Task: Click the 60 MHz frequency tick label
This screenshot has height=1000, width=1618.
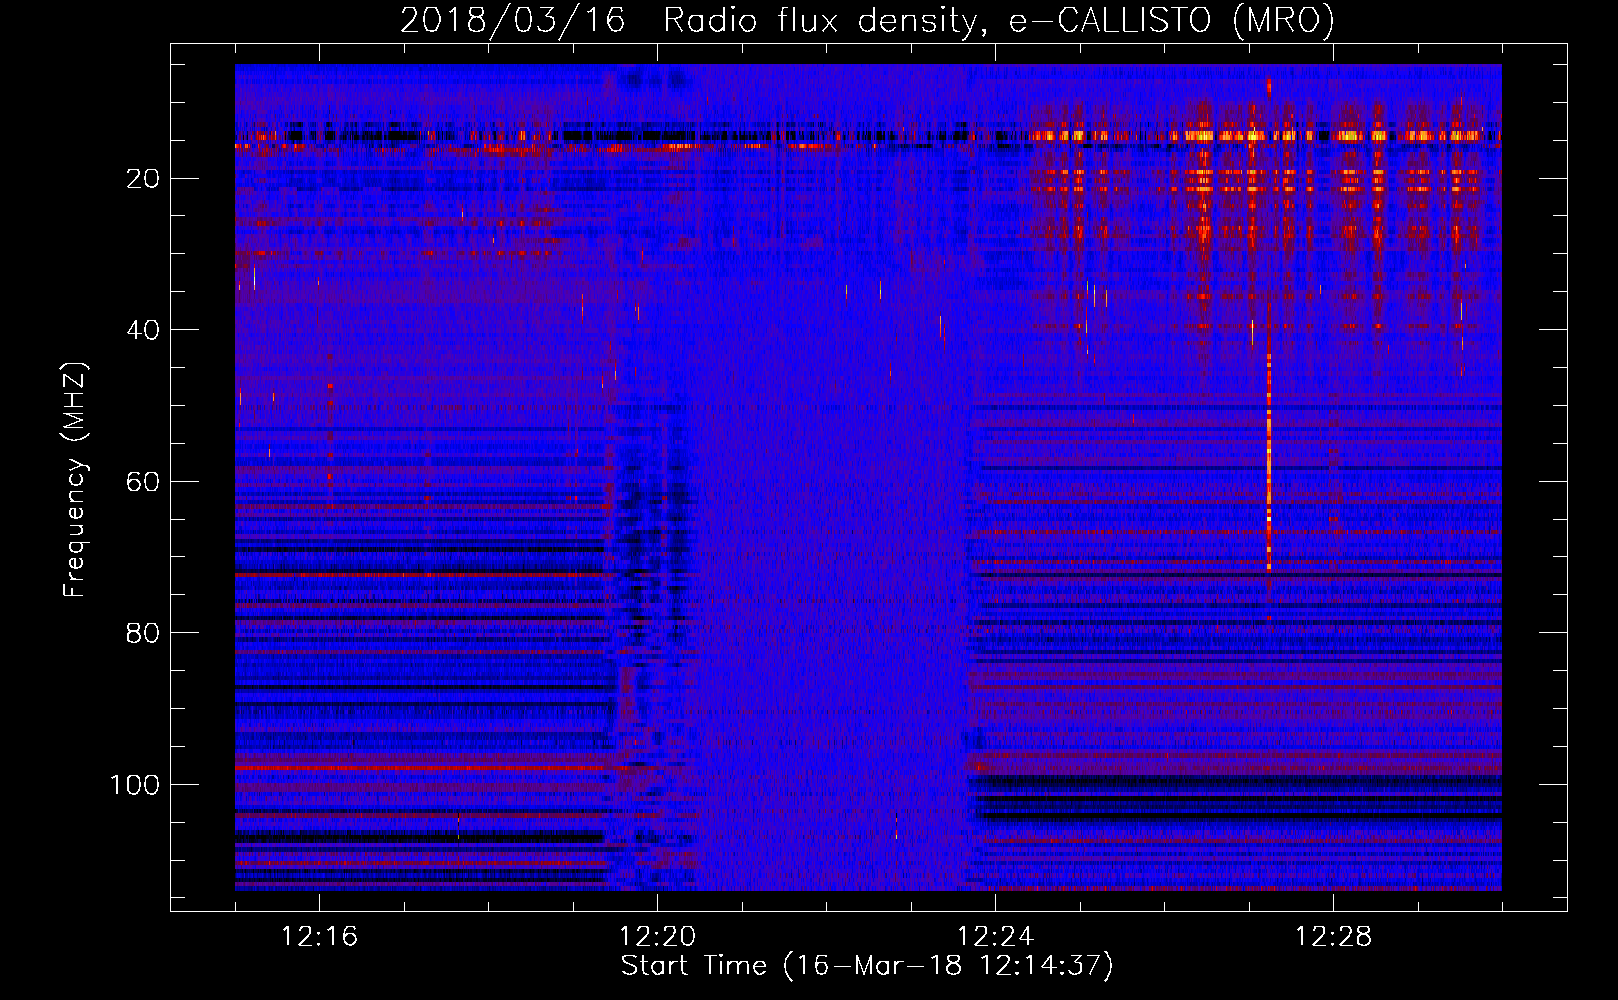Action: tap(144, 482)
